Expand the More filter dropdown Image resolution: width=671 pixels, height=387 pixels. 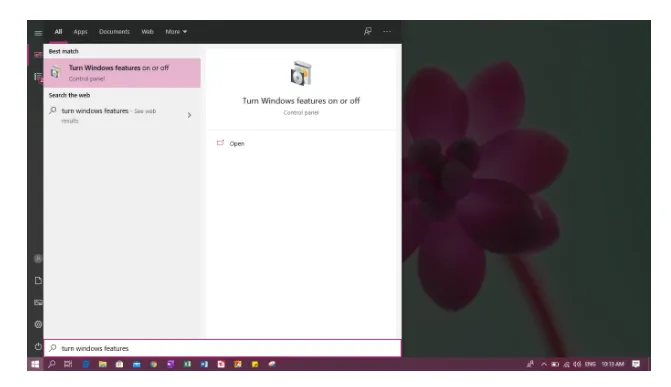pyautogui.click(x=176, y=32)
